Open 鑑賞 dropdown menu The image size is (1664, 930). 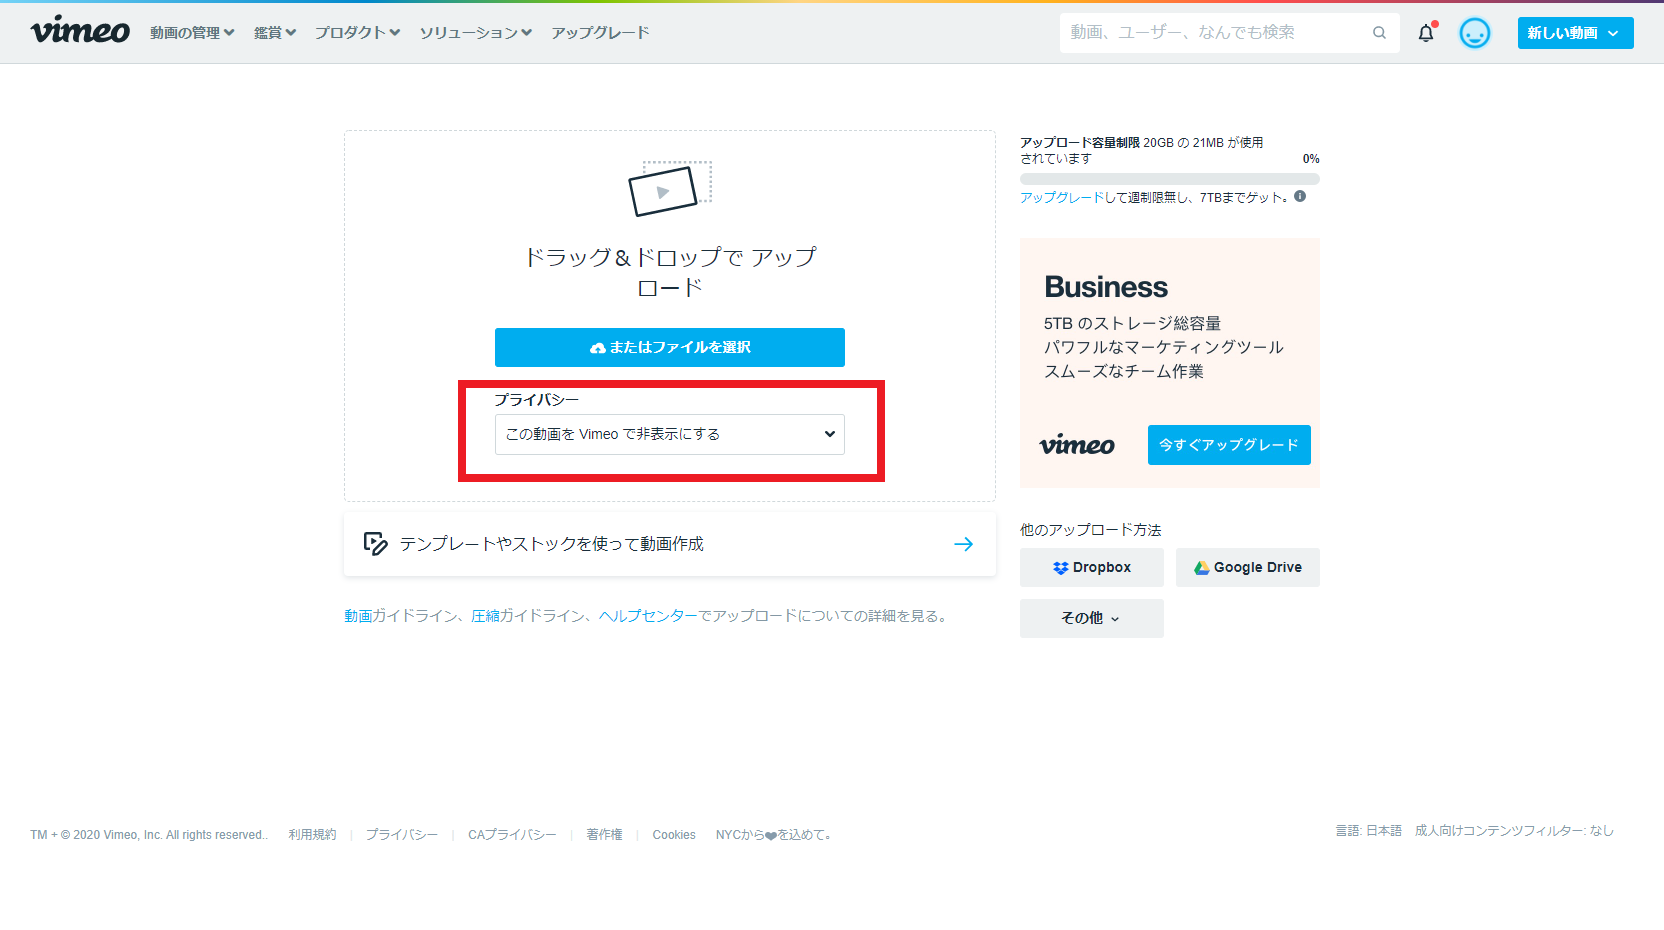275,33
